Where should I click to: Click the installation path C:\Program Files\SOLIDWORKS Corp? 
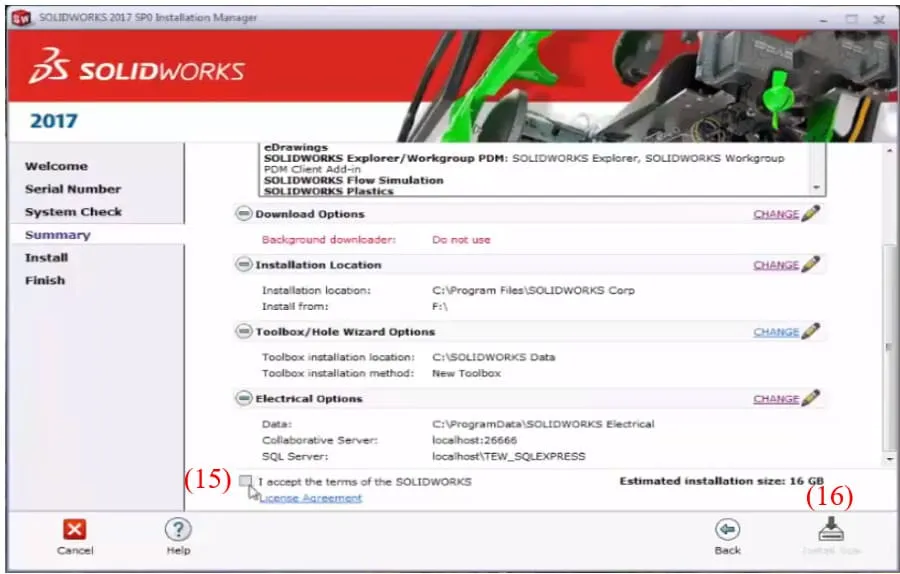pyautogui.click(x=533, y=290)
